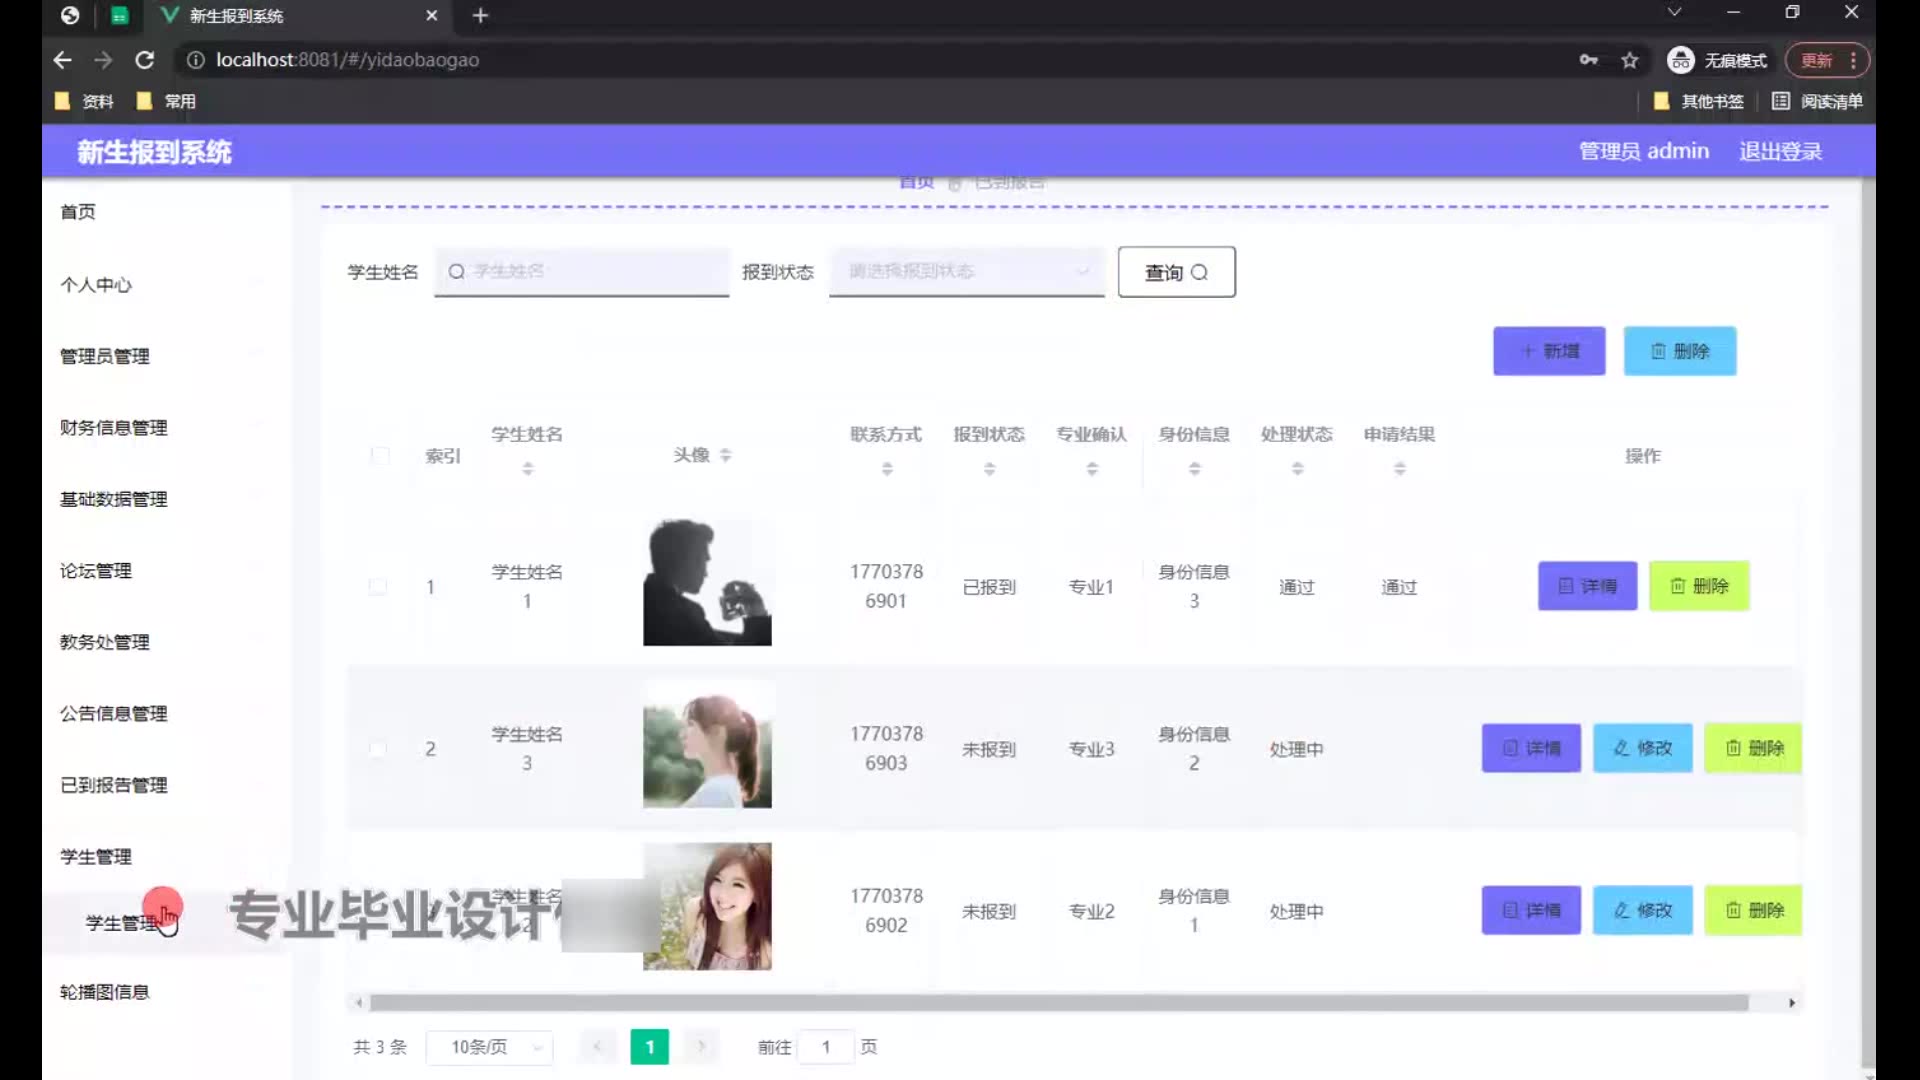This screenshot has width=1920, height=1080.
Task: Click the 查询 search button
Action: tap(1176, 272)
